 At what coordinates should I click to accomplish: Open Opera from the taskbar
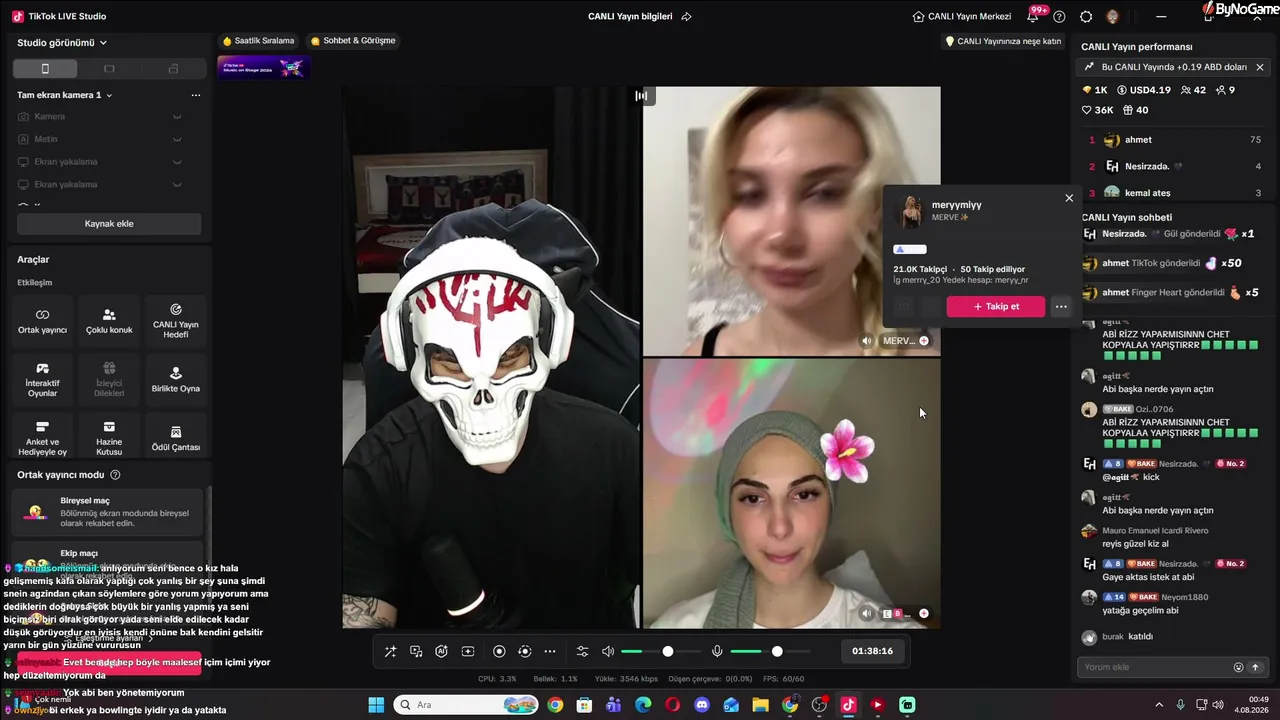[672, 705]
